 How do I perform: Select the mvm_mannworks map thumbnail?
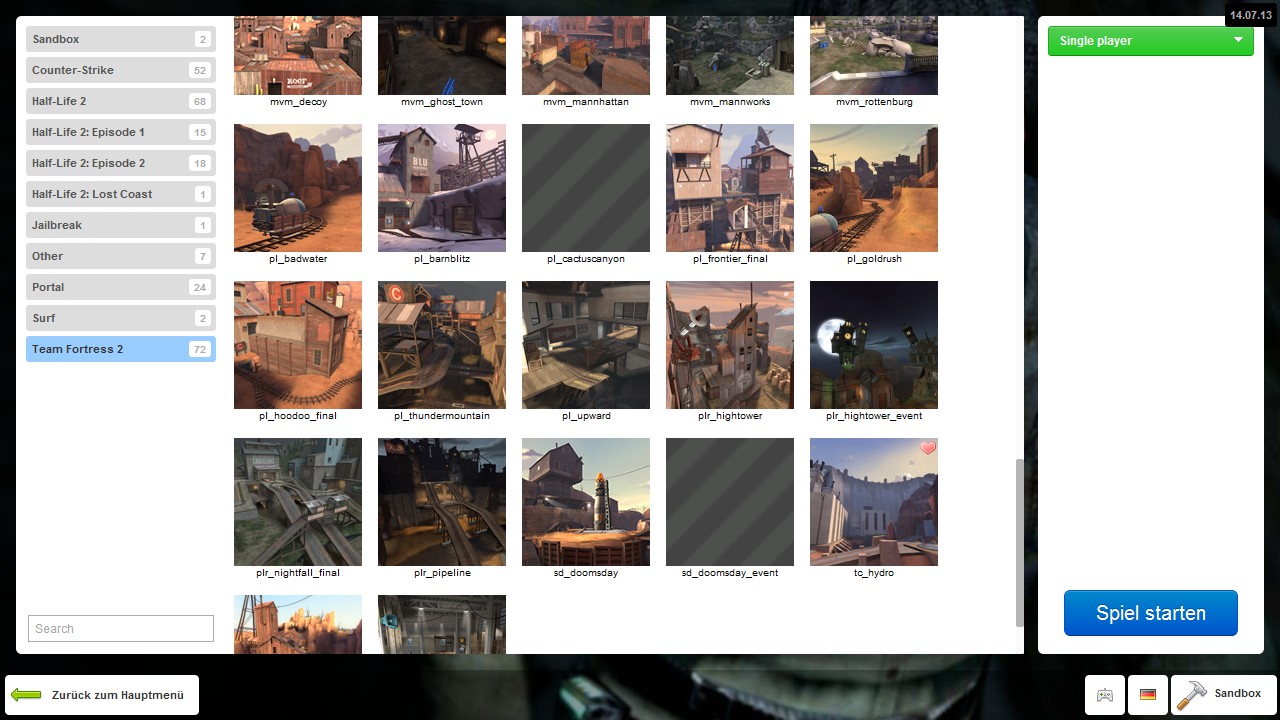(730, 55)
